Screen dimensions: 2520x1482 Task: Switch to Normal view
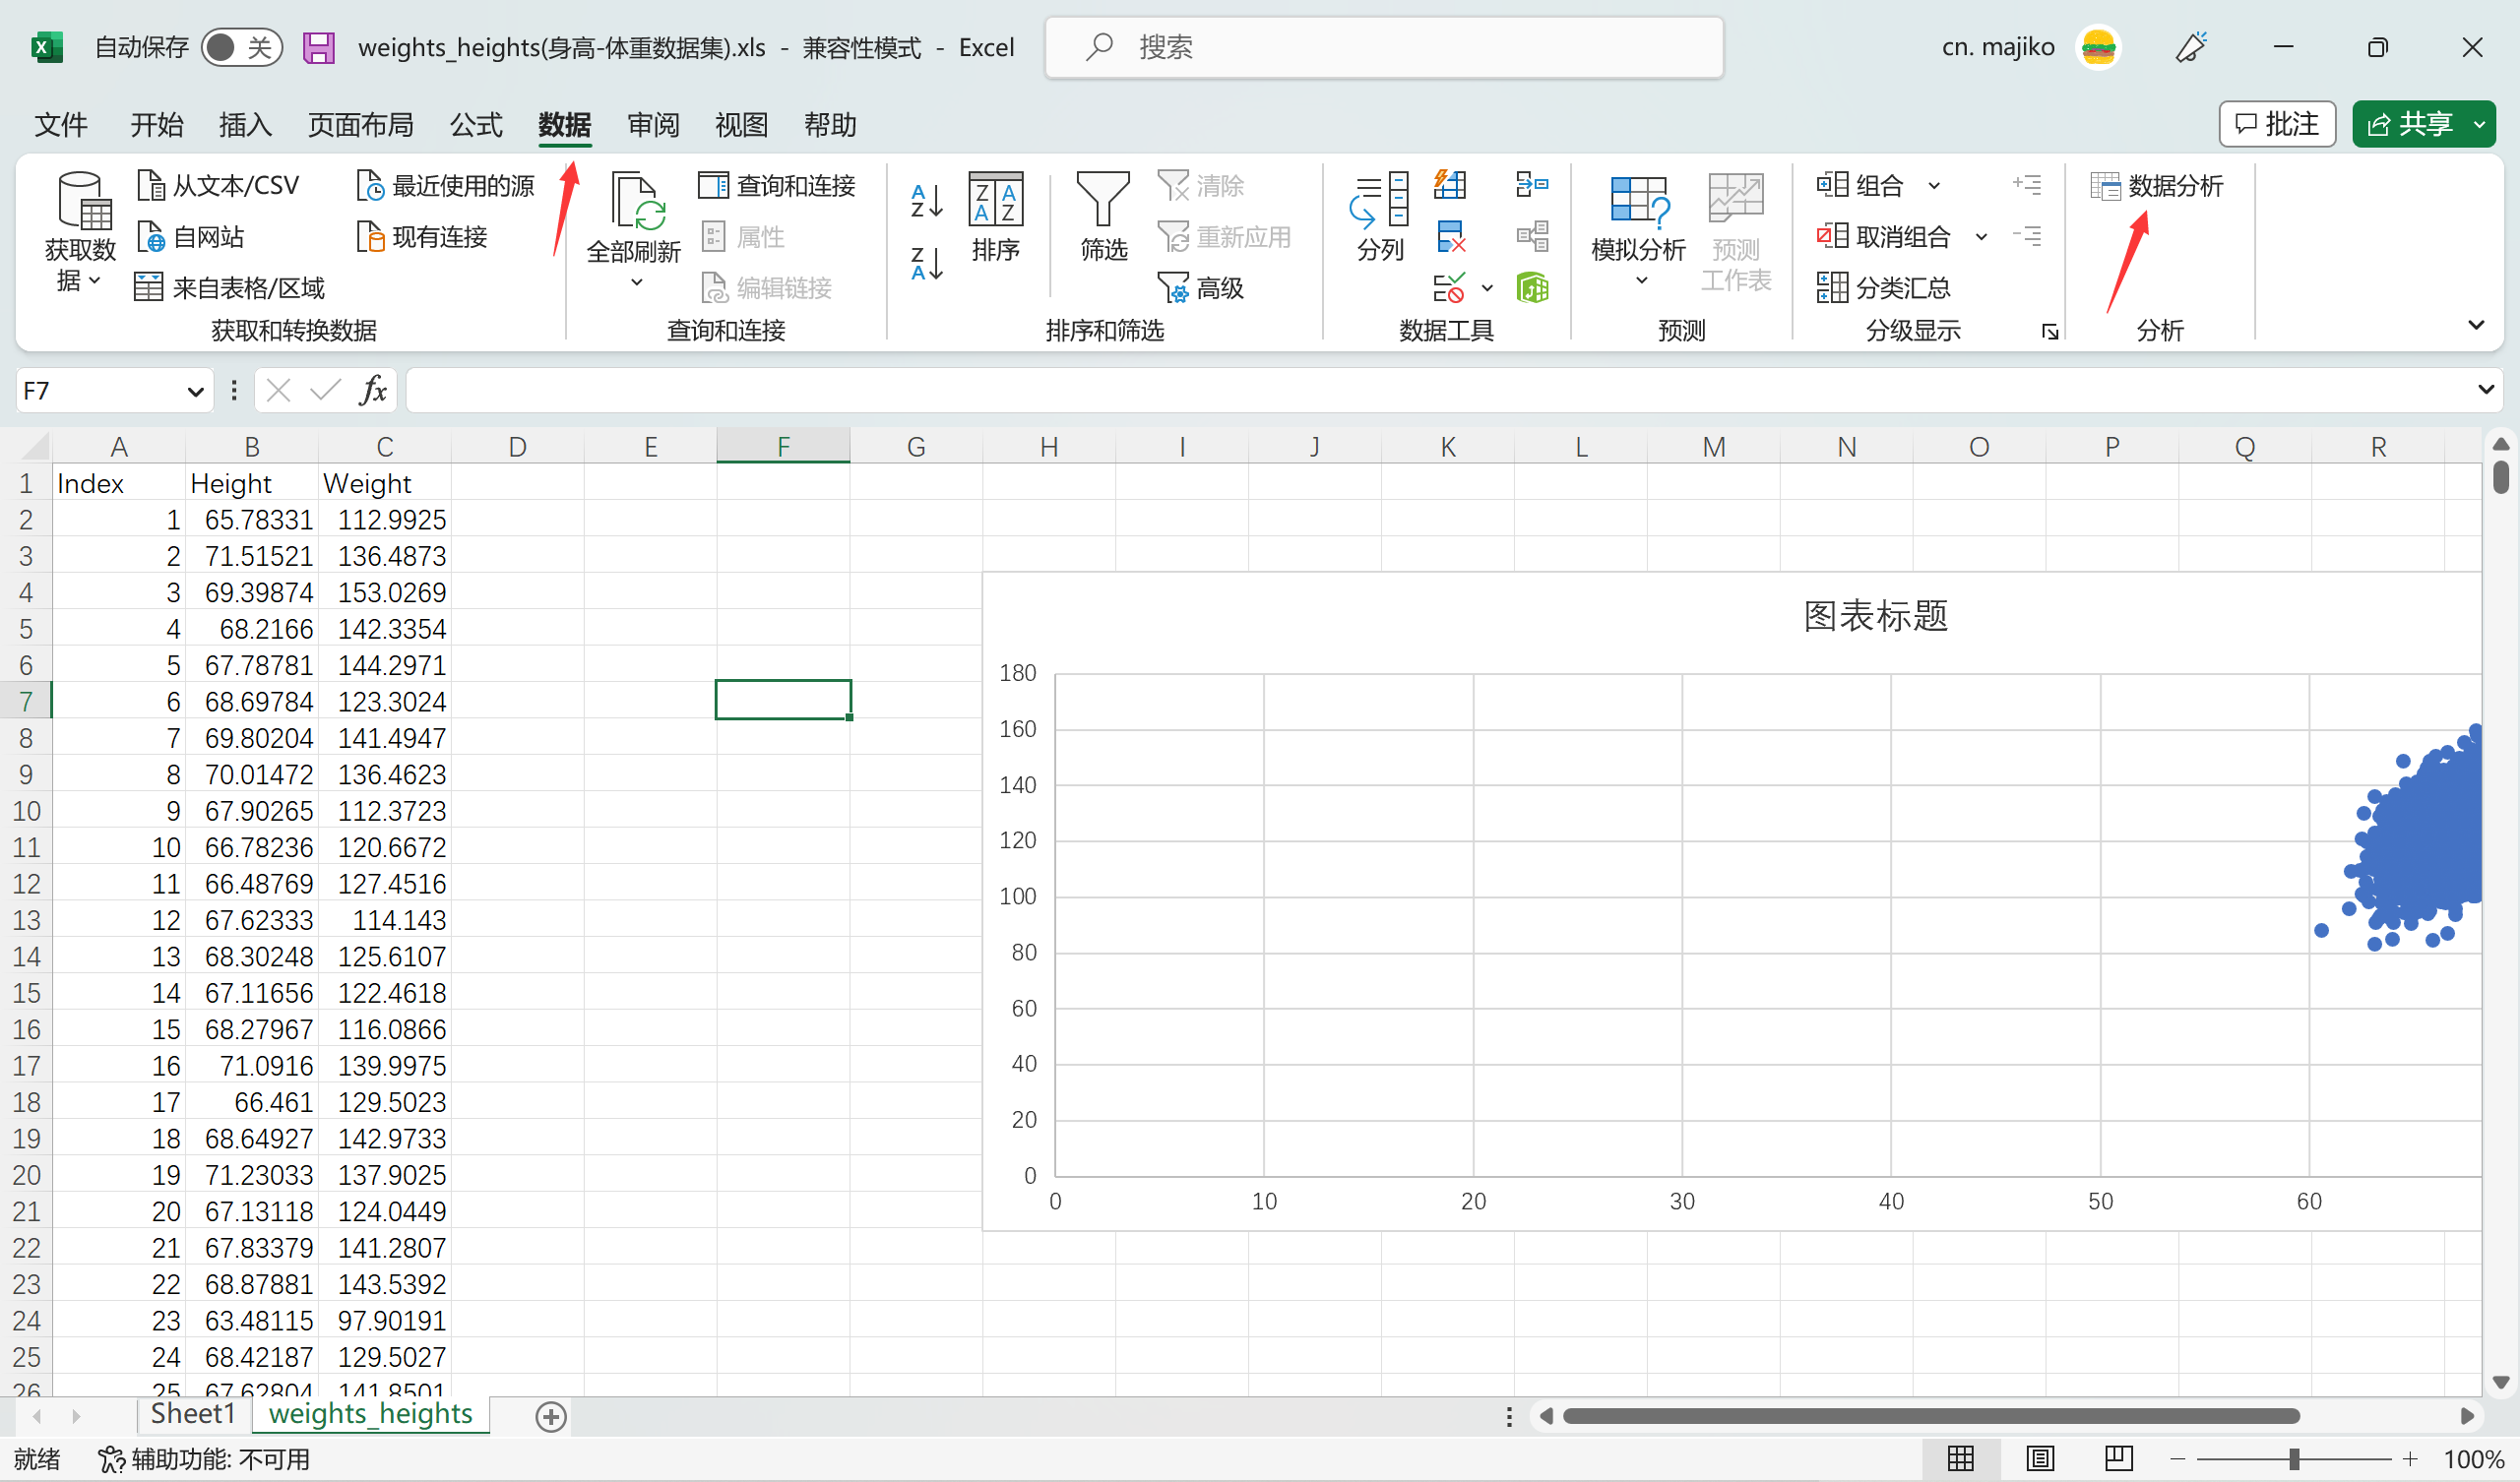point(1961,1459)
